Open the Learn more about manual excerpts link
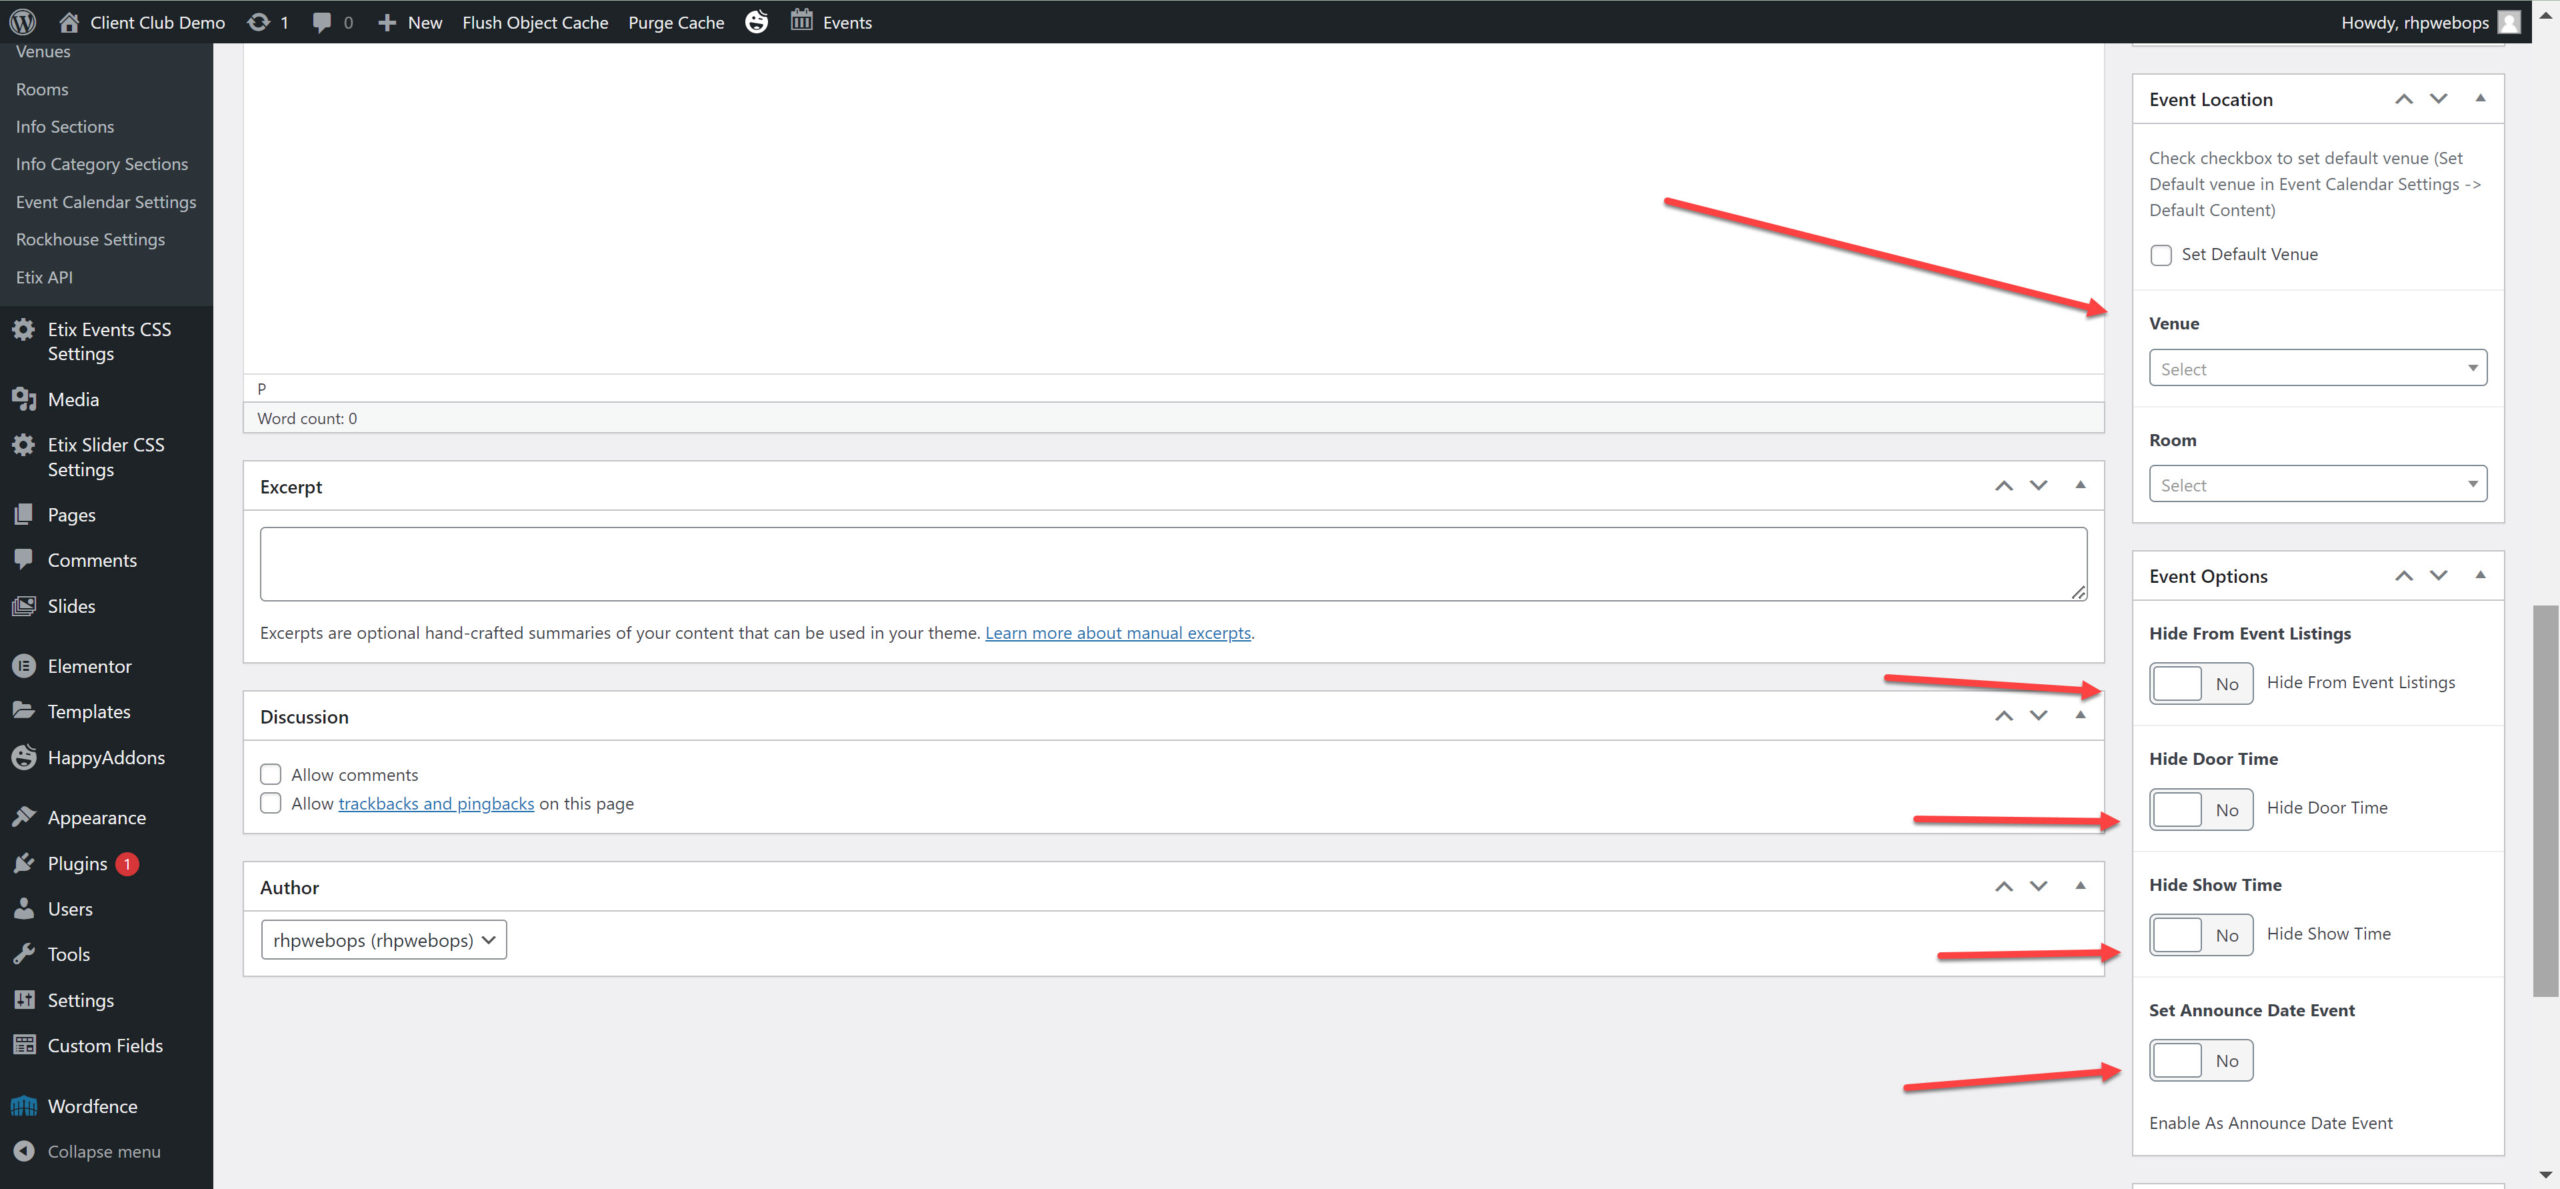The width and height of the screenshot is (2560, 1189). pos(1117,633)
